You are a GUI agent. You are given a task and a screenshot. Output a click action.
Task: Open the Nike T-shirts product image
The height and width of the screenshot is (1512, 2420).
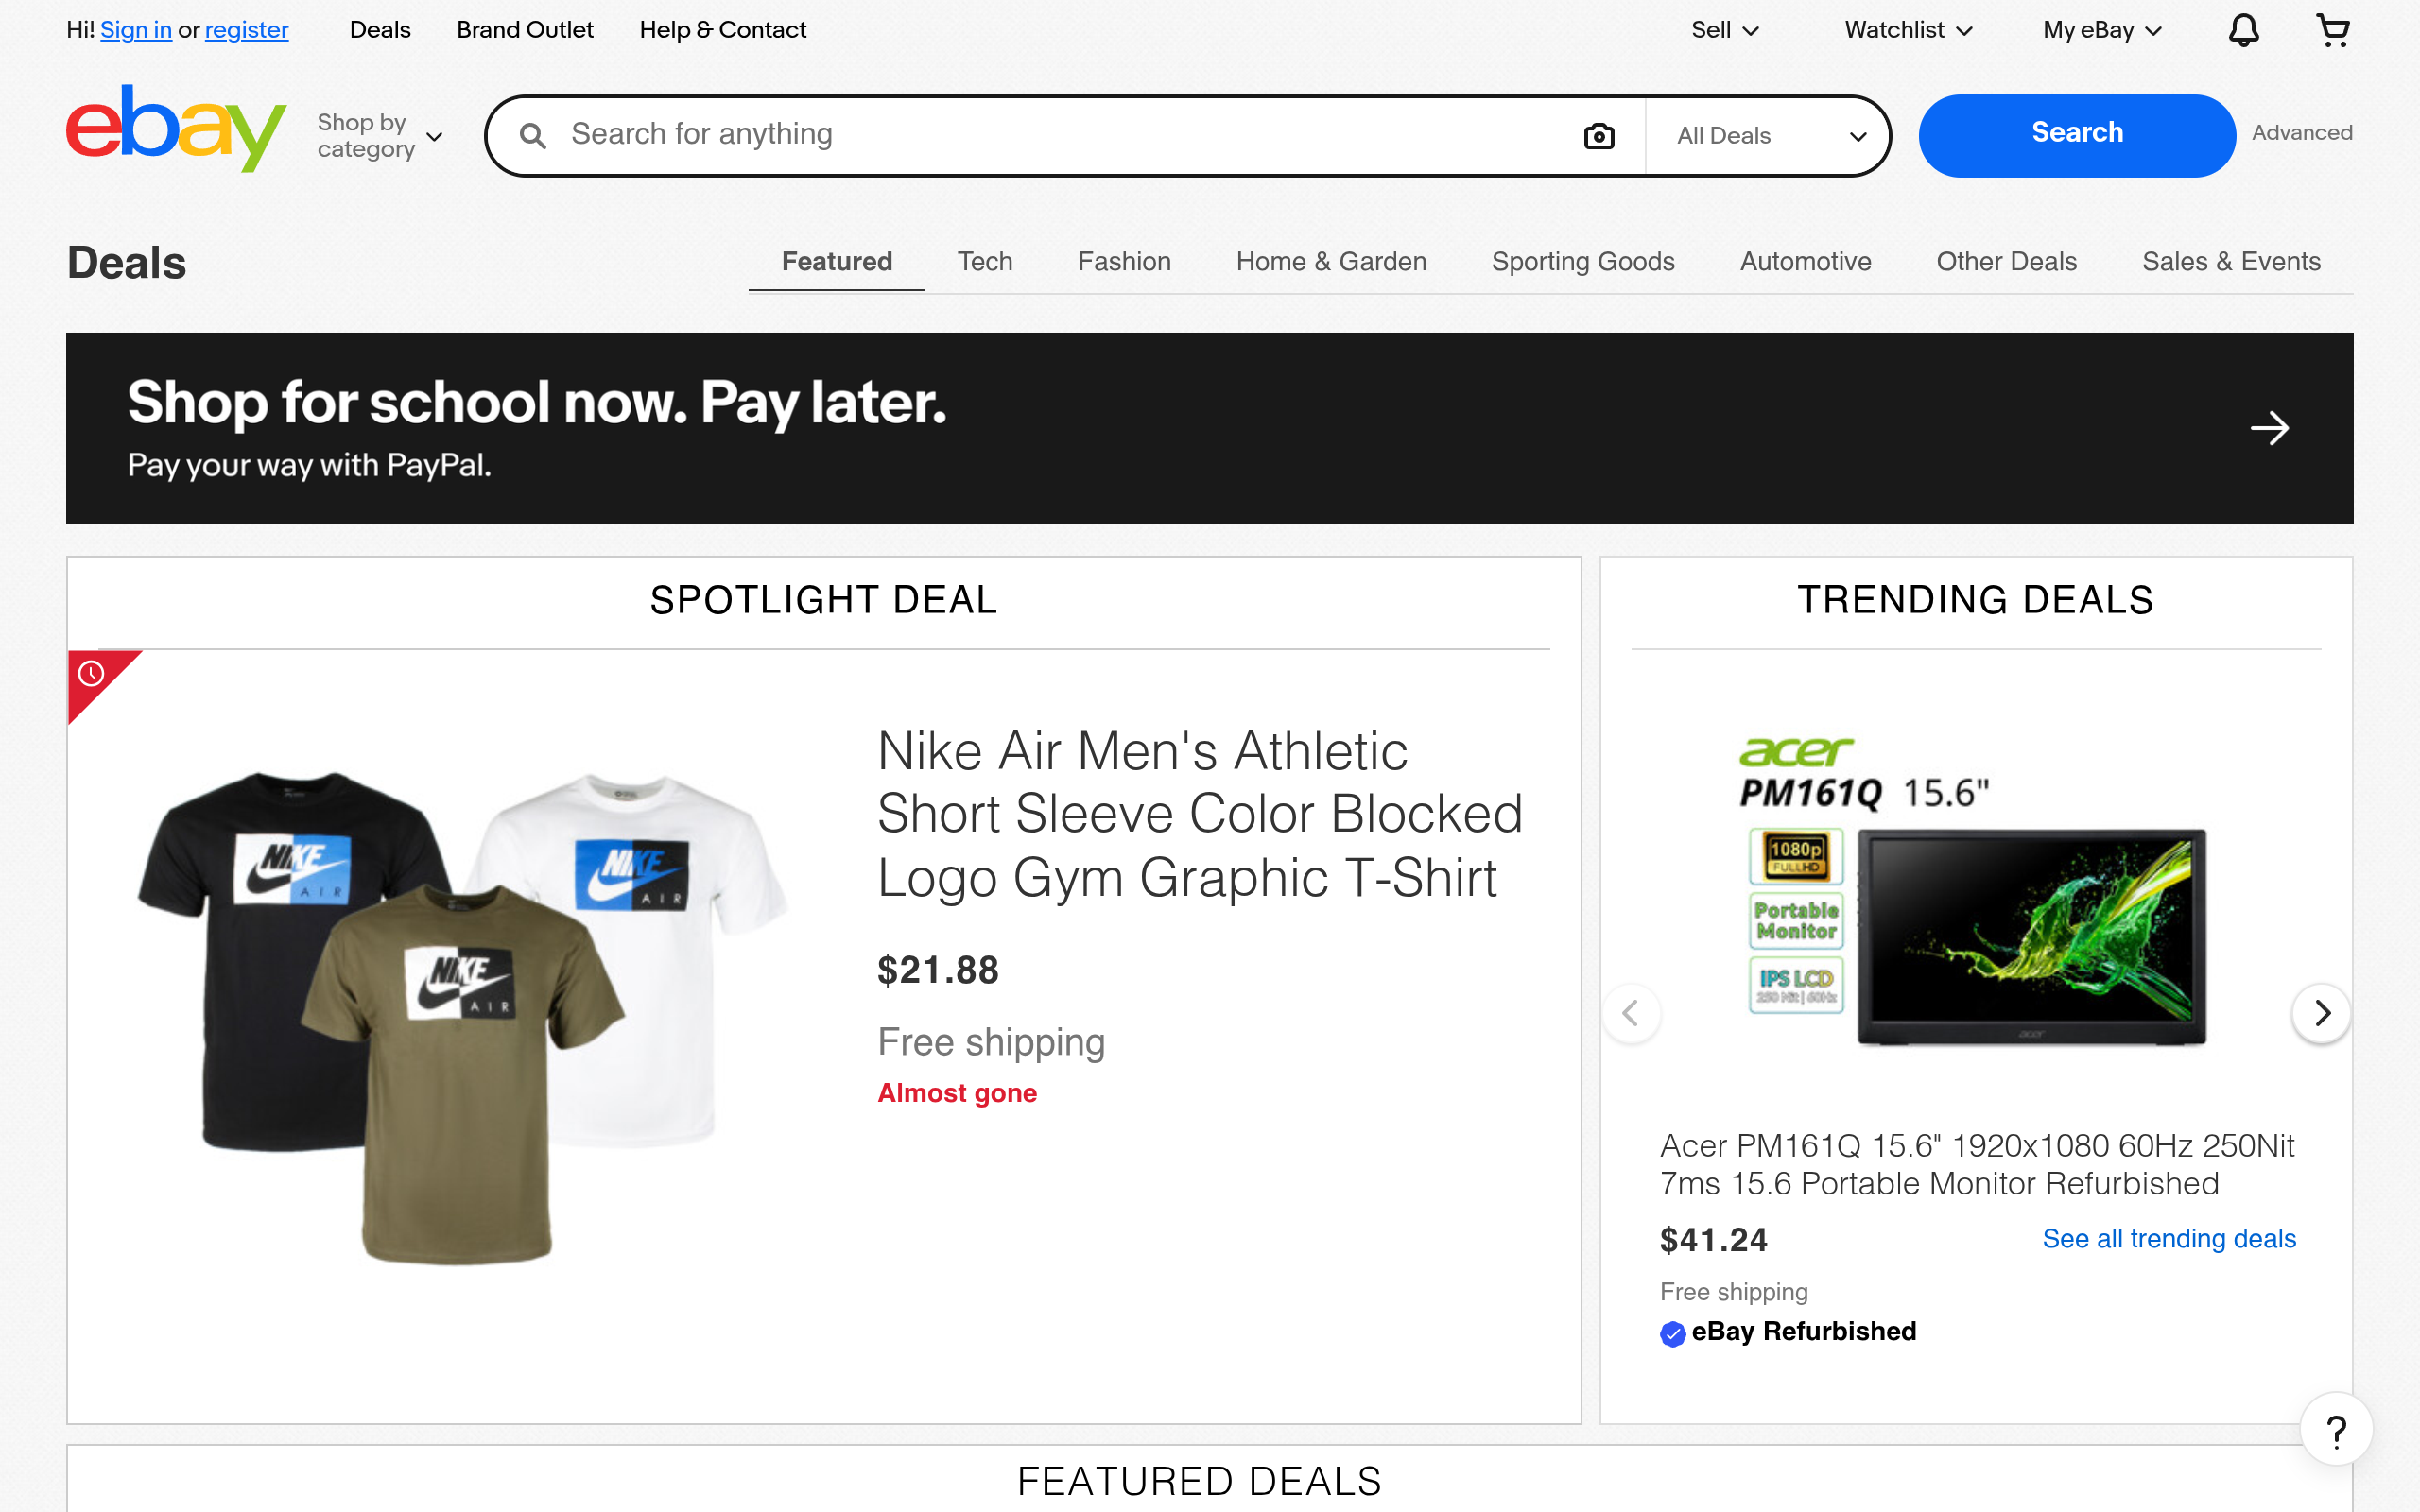tap(462, 1017)
